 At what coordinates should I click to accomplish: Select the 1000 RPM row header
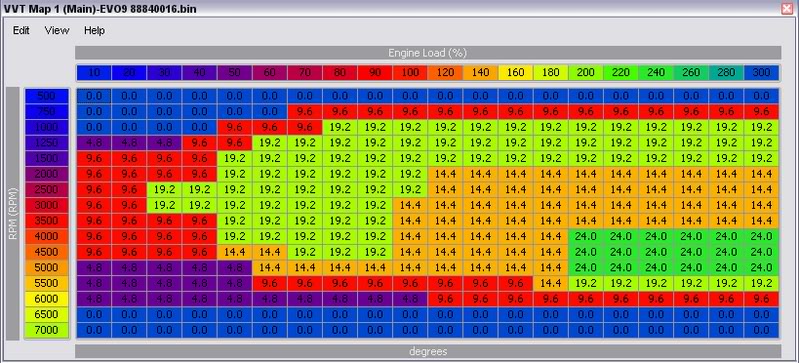(46, 127)
